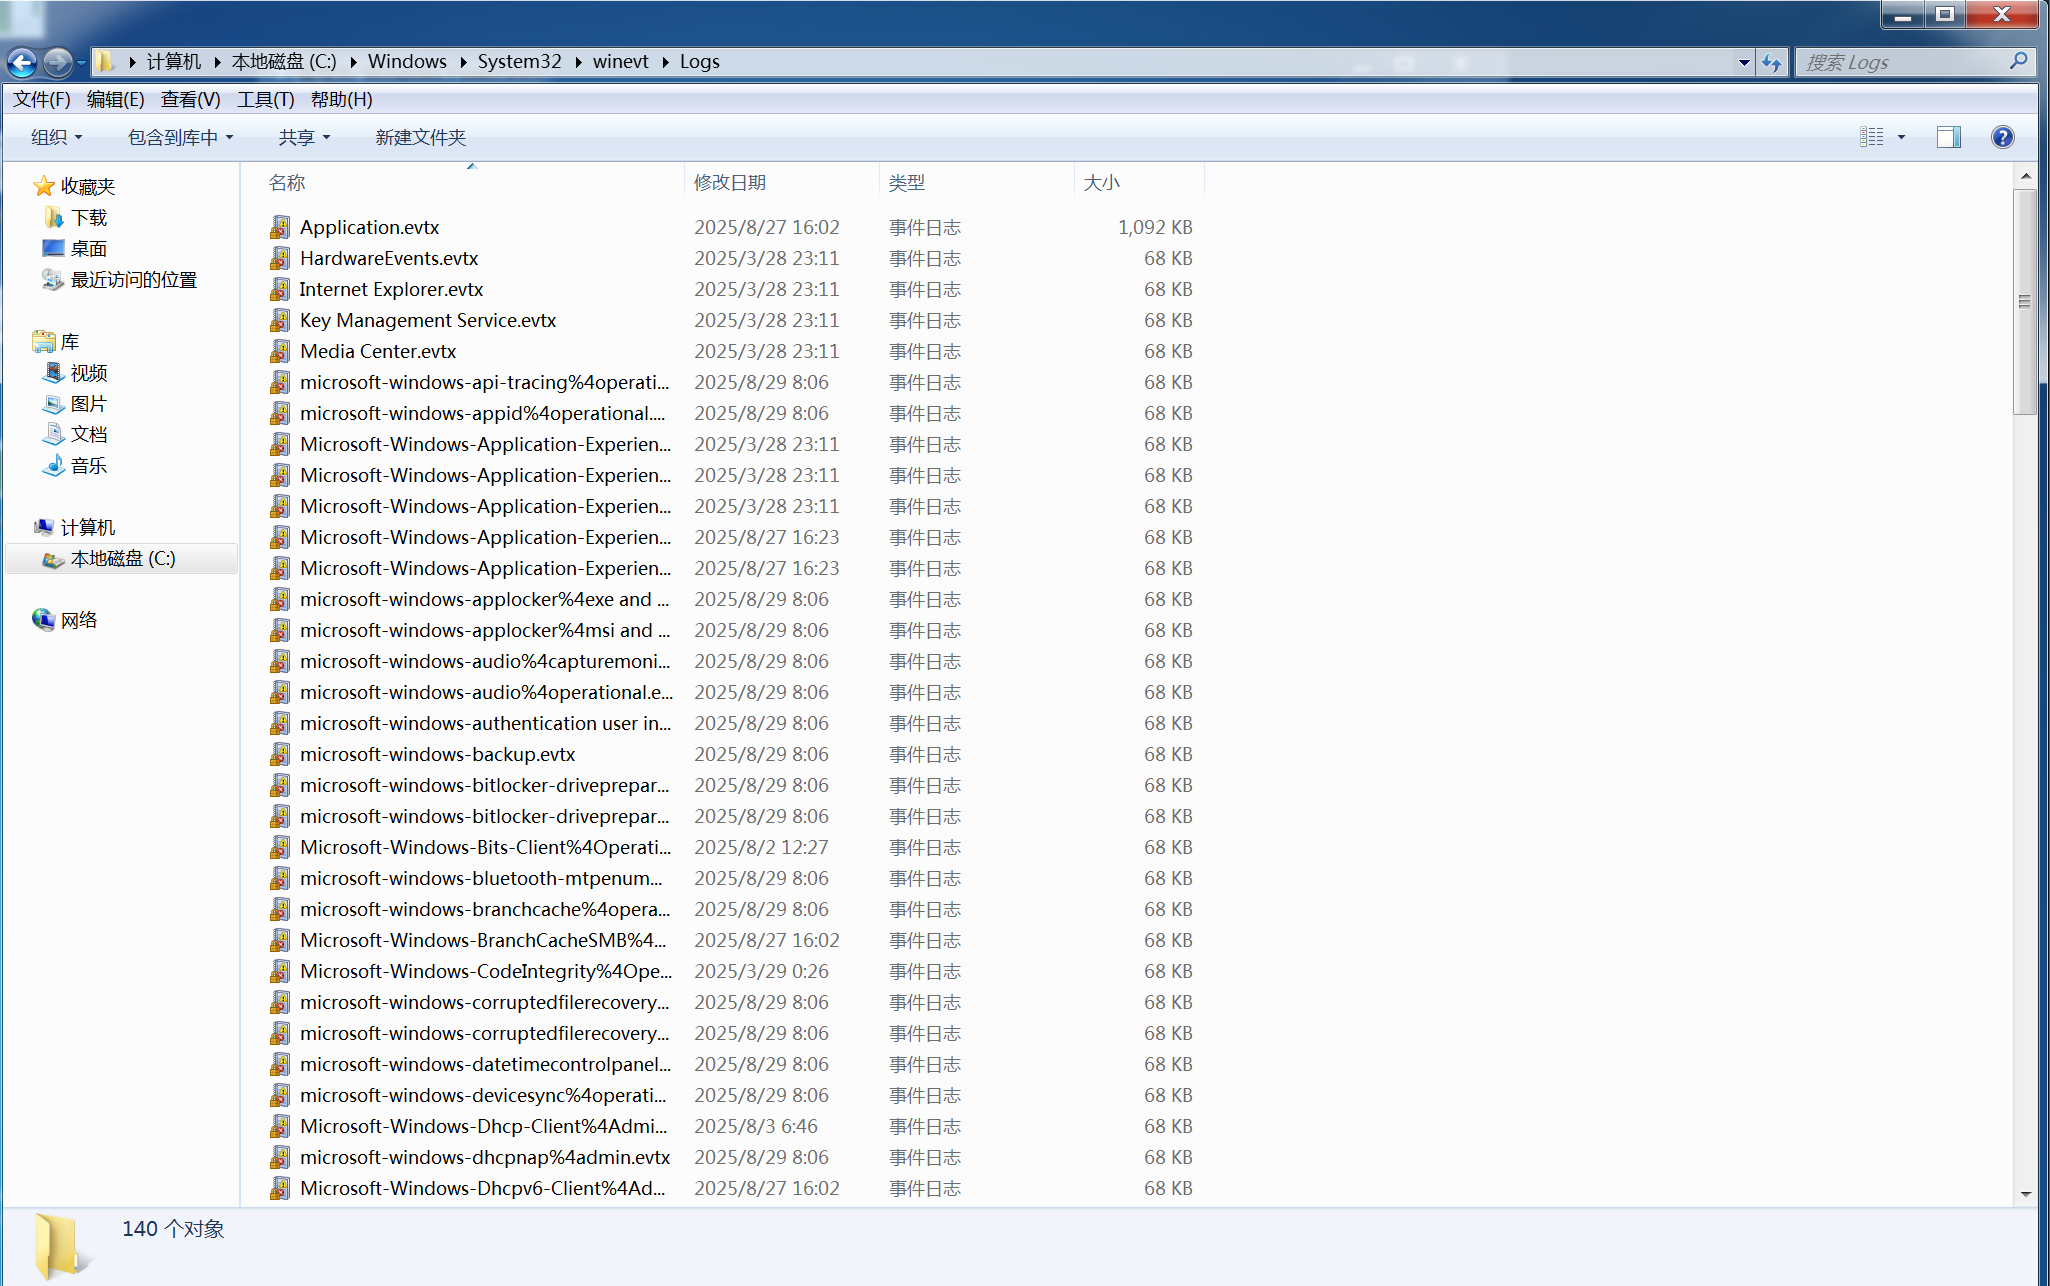Open the Help question mark icon

[2002, 137]
